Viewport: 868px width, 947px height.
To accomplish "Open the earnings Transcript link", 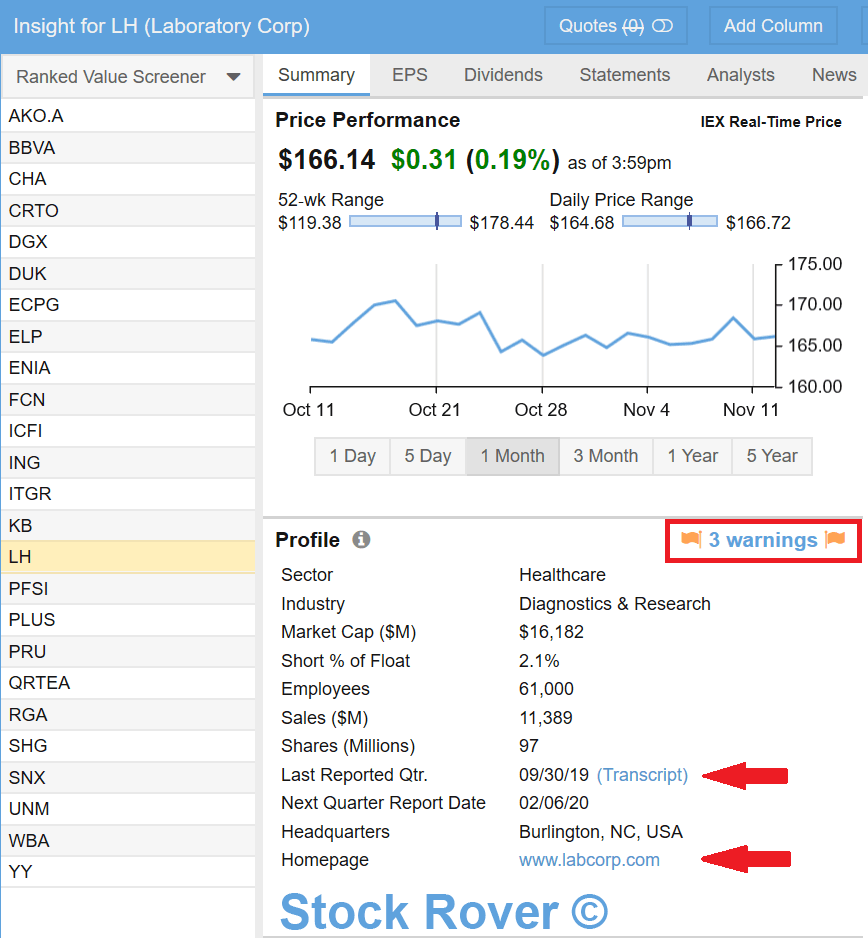I will (642, 775).
